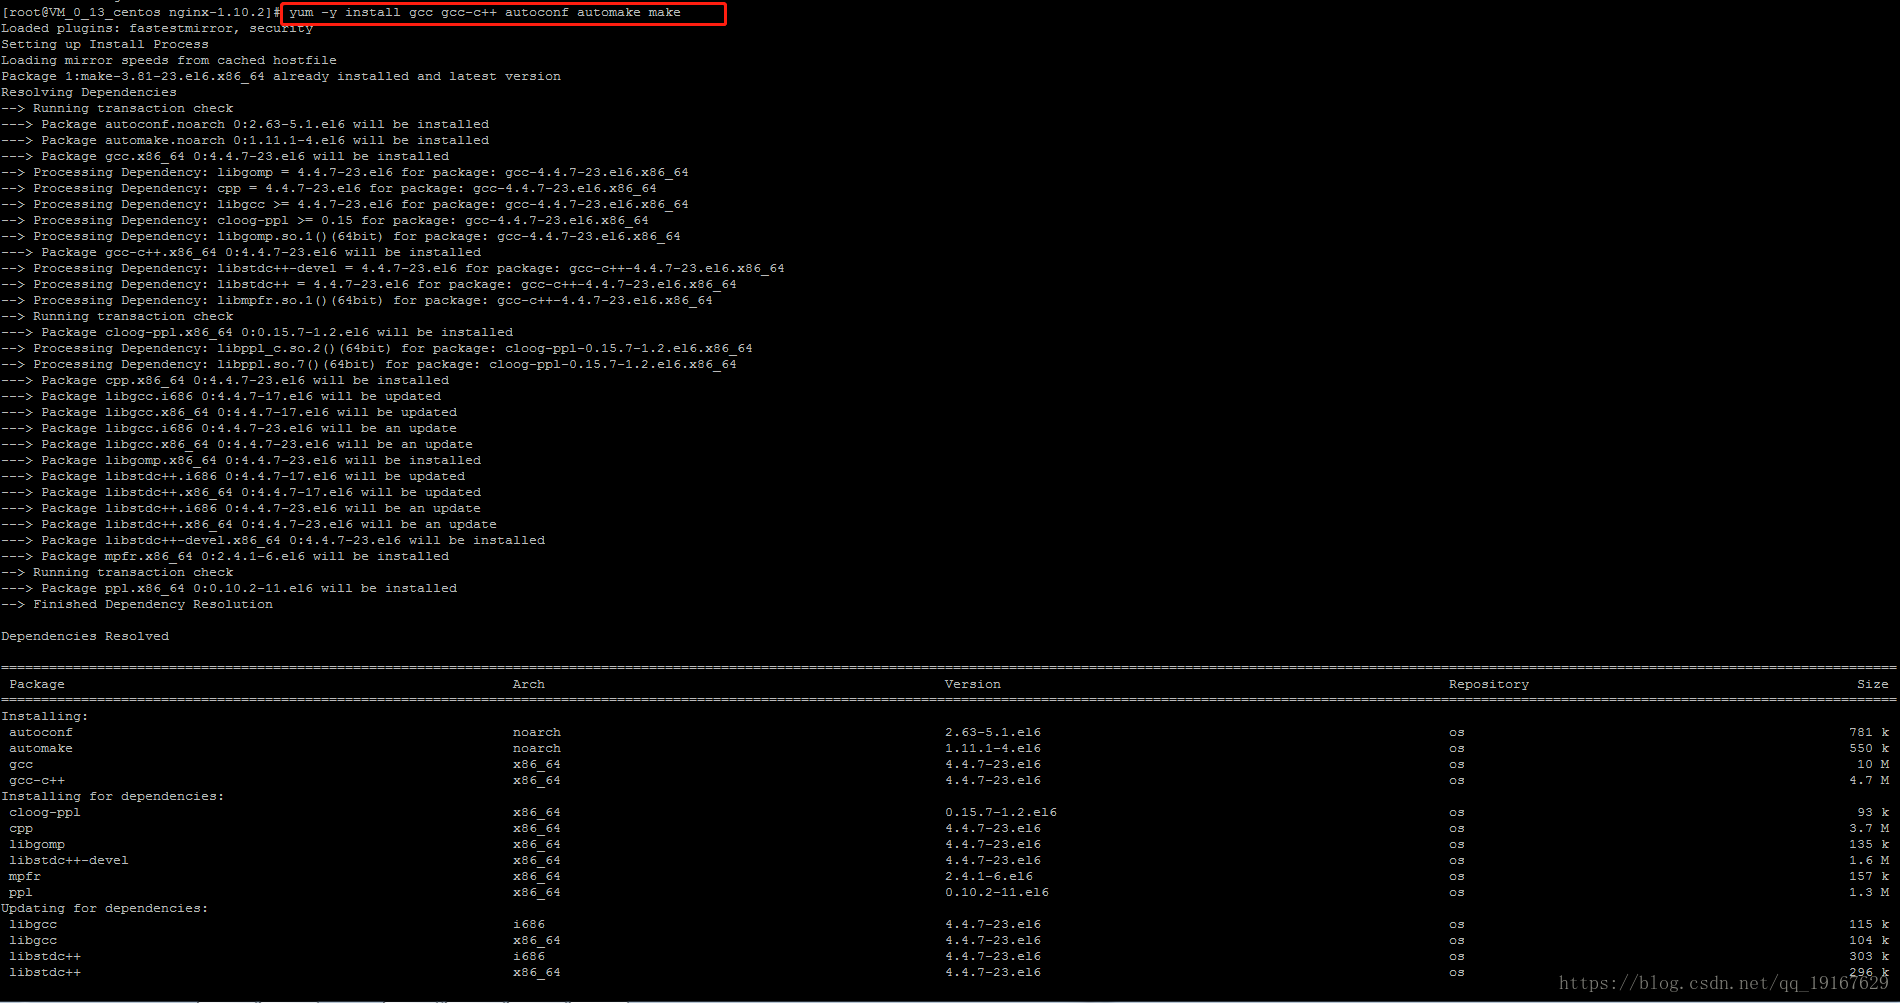Click the Size column header

tap(1873, 685)
